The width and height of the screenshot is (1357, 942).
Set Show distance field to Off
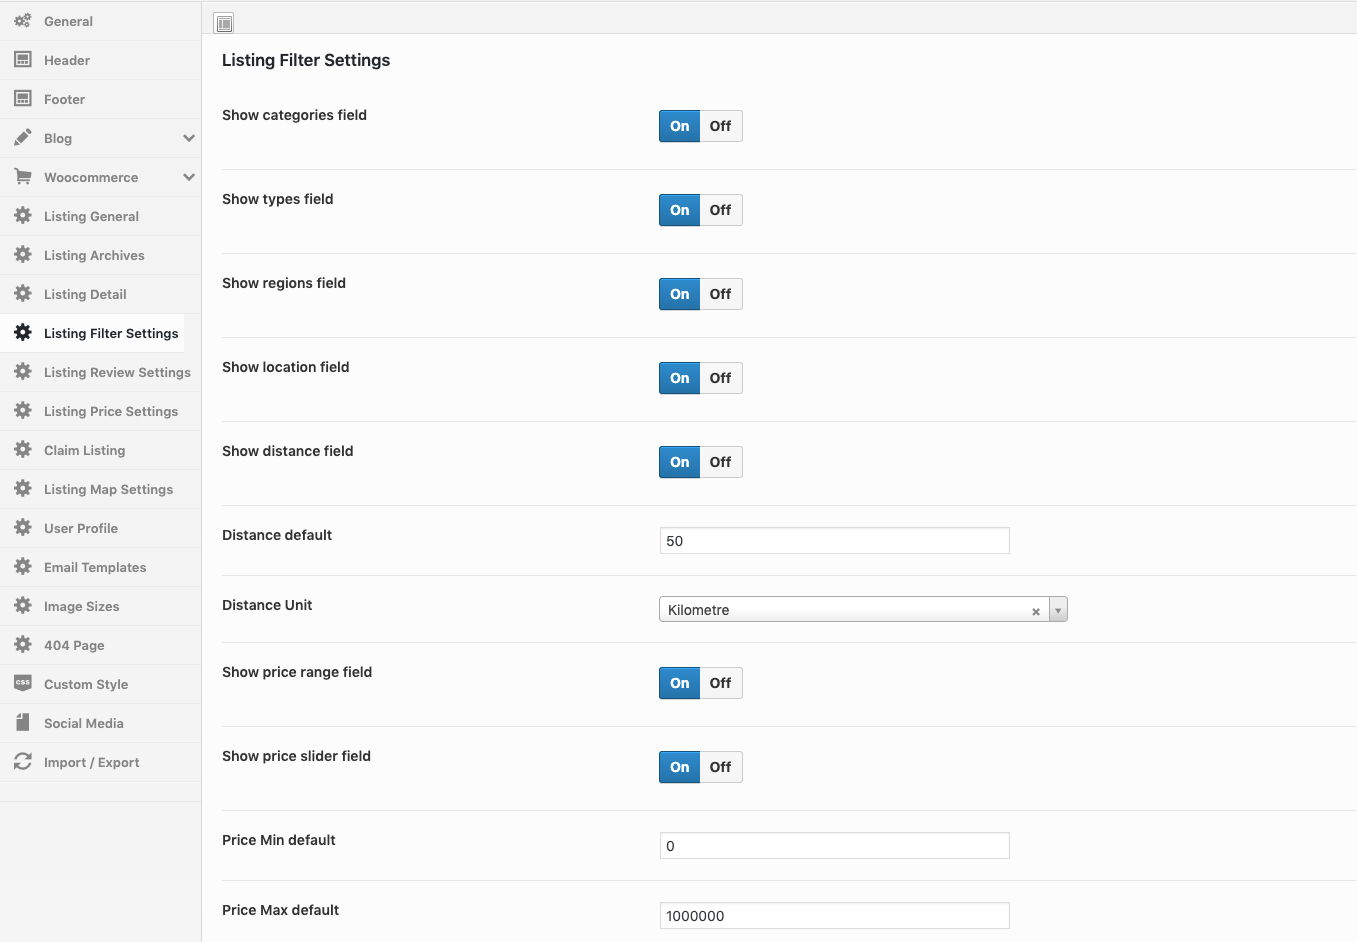click(720, 462)
